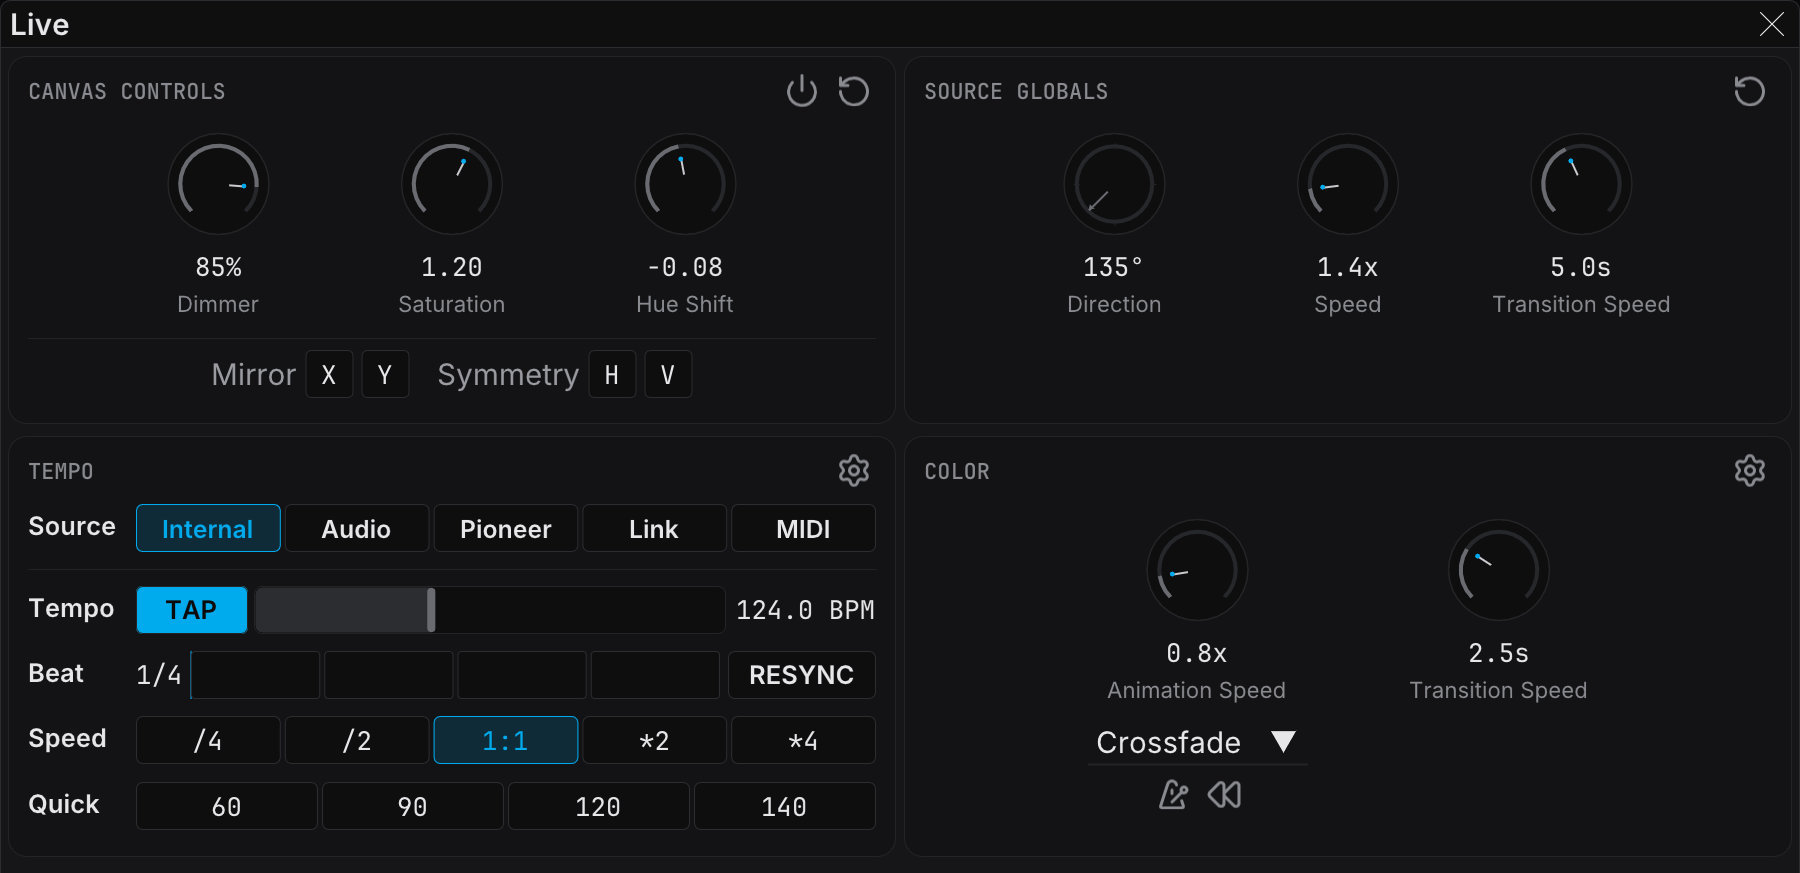Reset Source Globals with the reset icon
Viewport: 1800px width, 873px height.
pos(1749,91)
